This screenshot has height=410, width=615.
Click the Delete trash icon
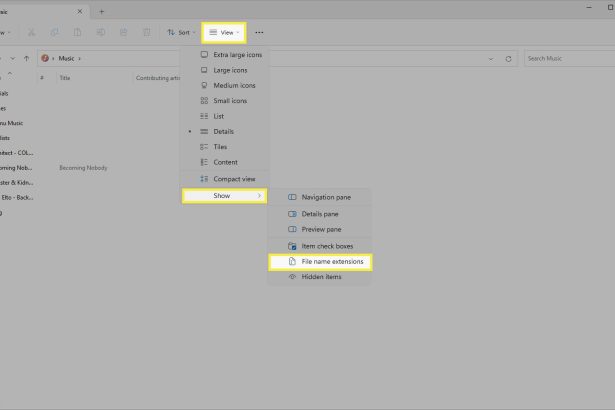click(x=147, y=33)
